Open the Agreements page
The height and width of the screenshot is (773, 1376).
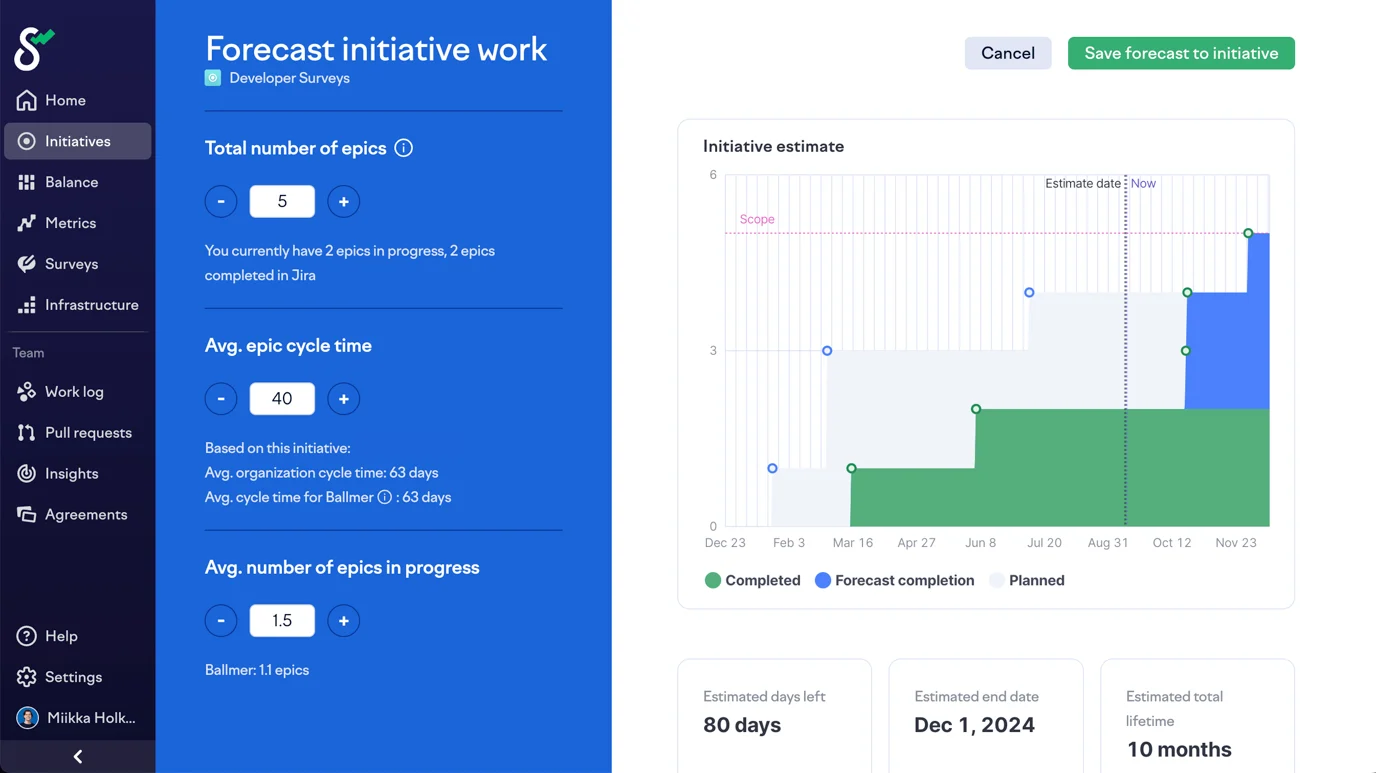pos(84,514)
